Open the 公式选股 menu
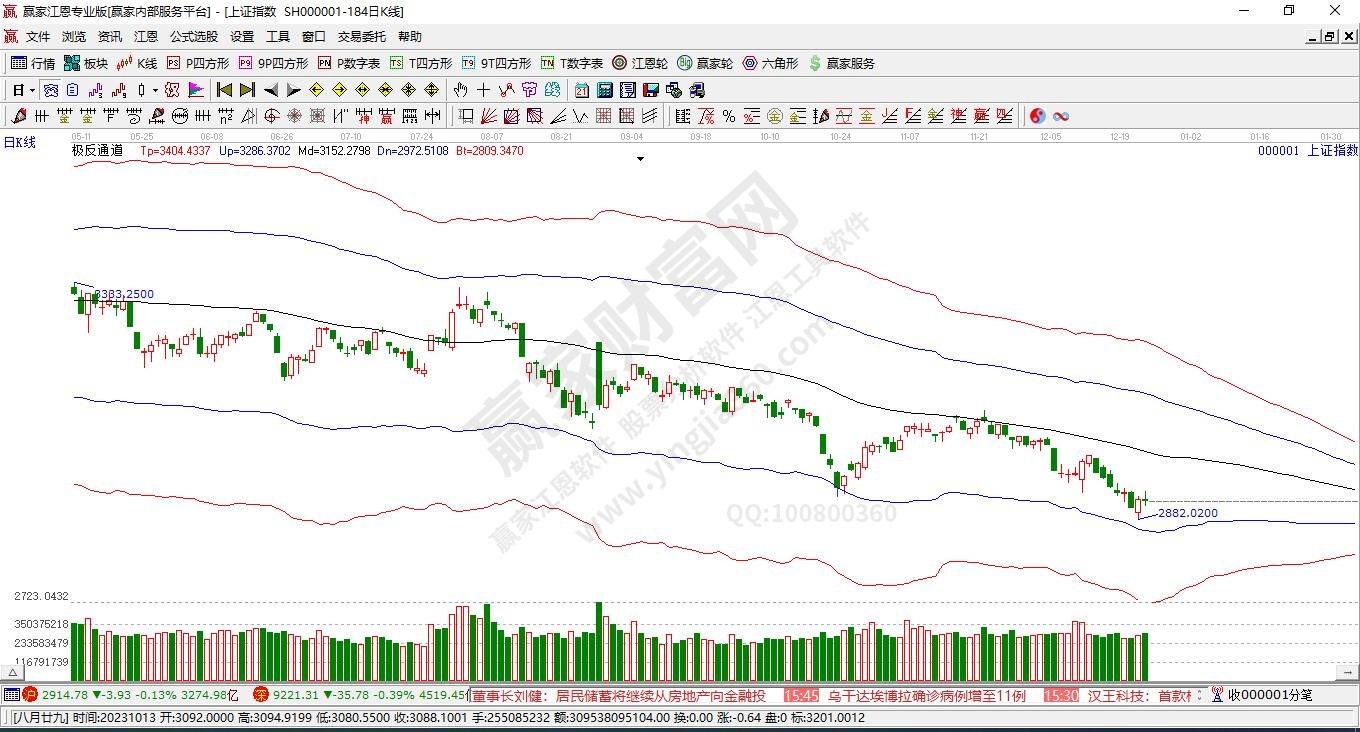The image size is (1360, 732). pyautogui.click(x=193, y=37)
